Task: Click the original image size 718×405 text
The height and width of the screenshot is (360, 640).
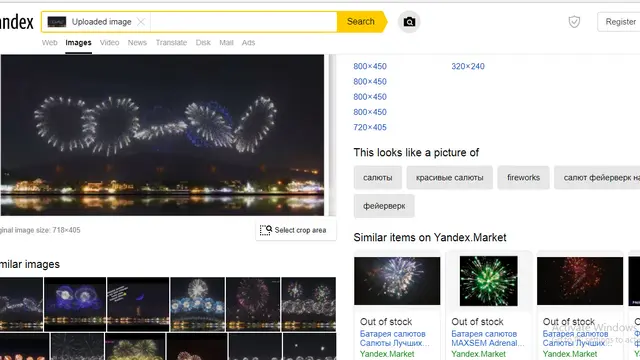Action: coord(40,230)
